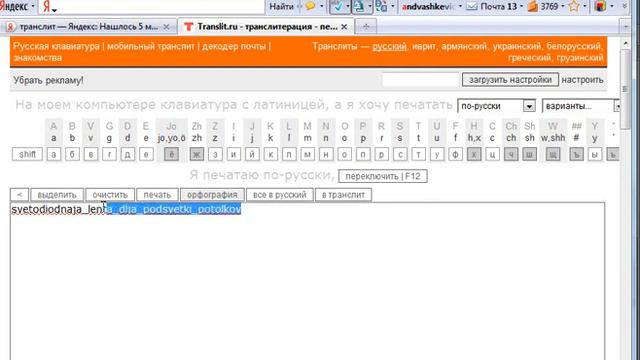
Task: Click the Cyrillic д virtual key
Action: (x=127, y=154)
